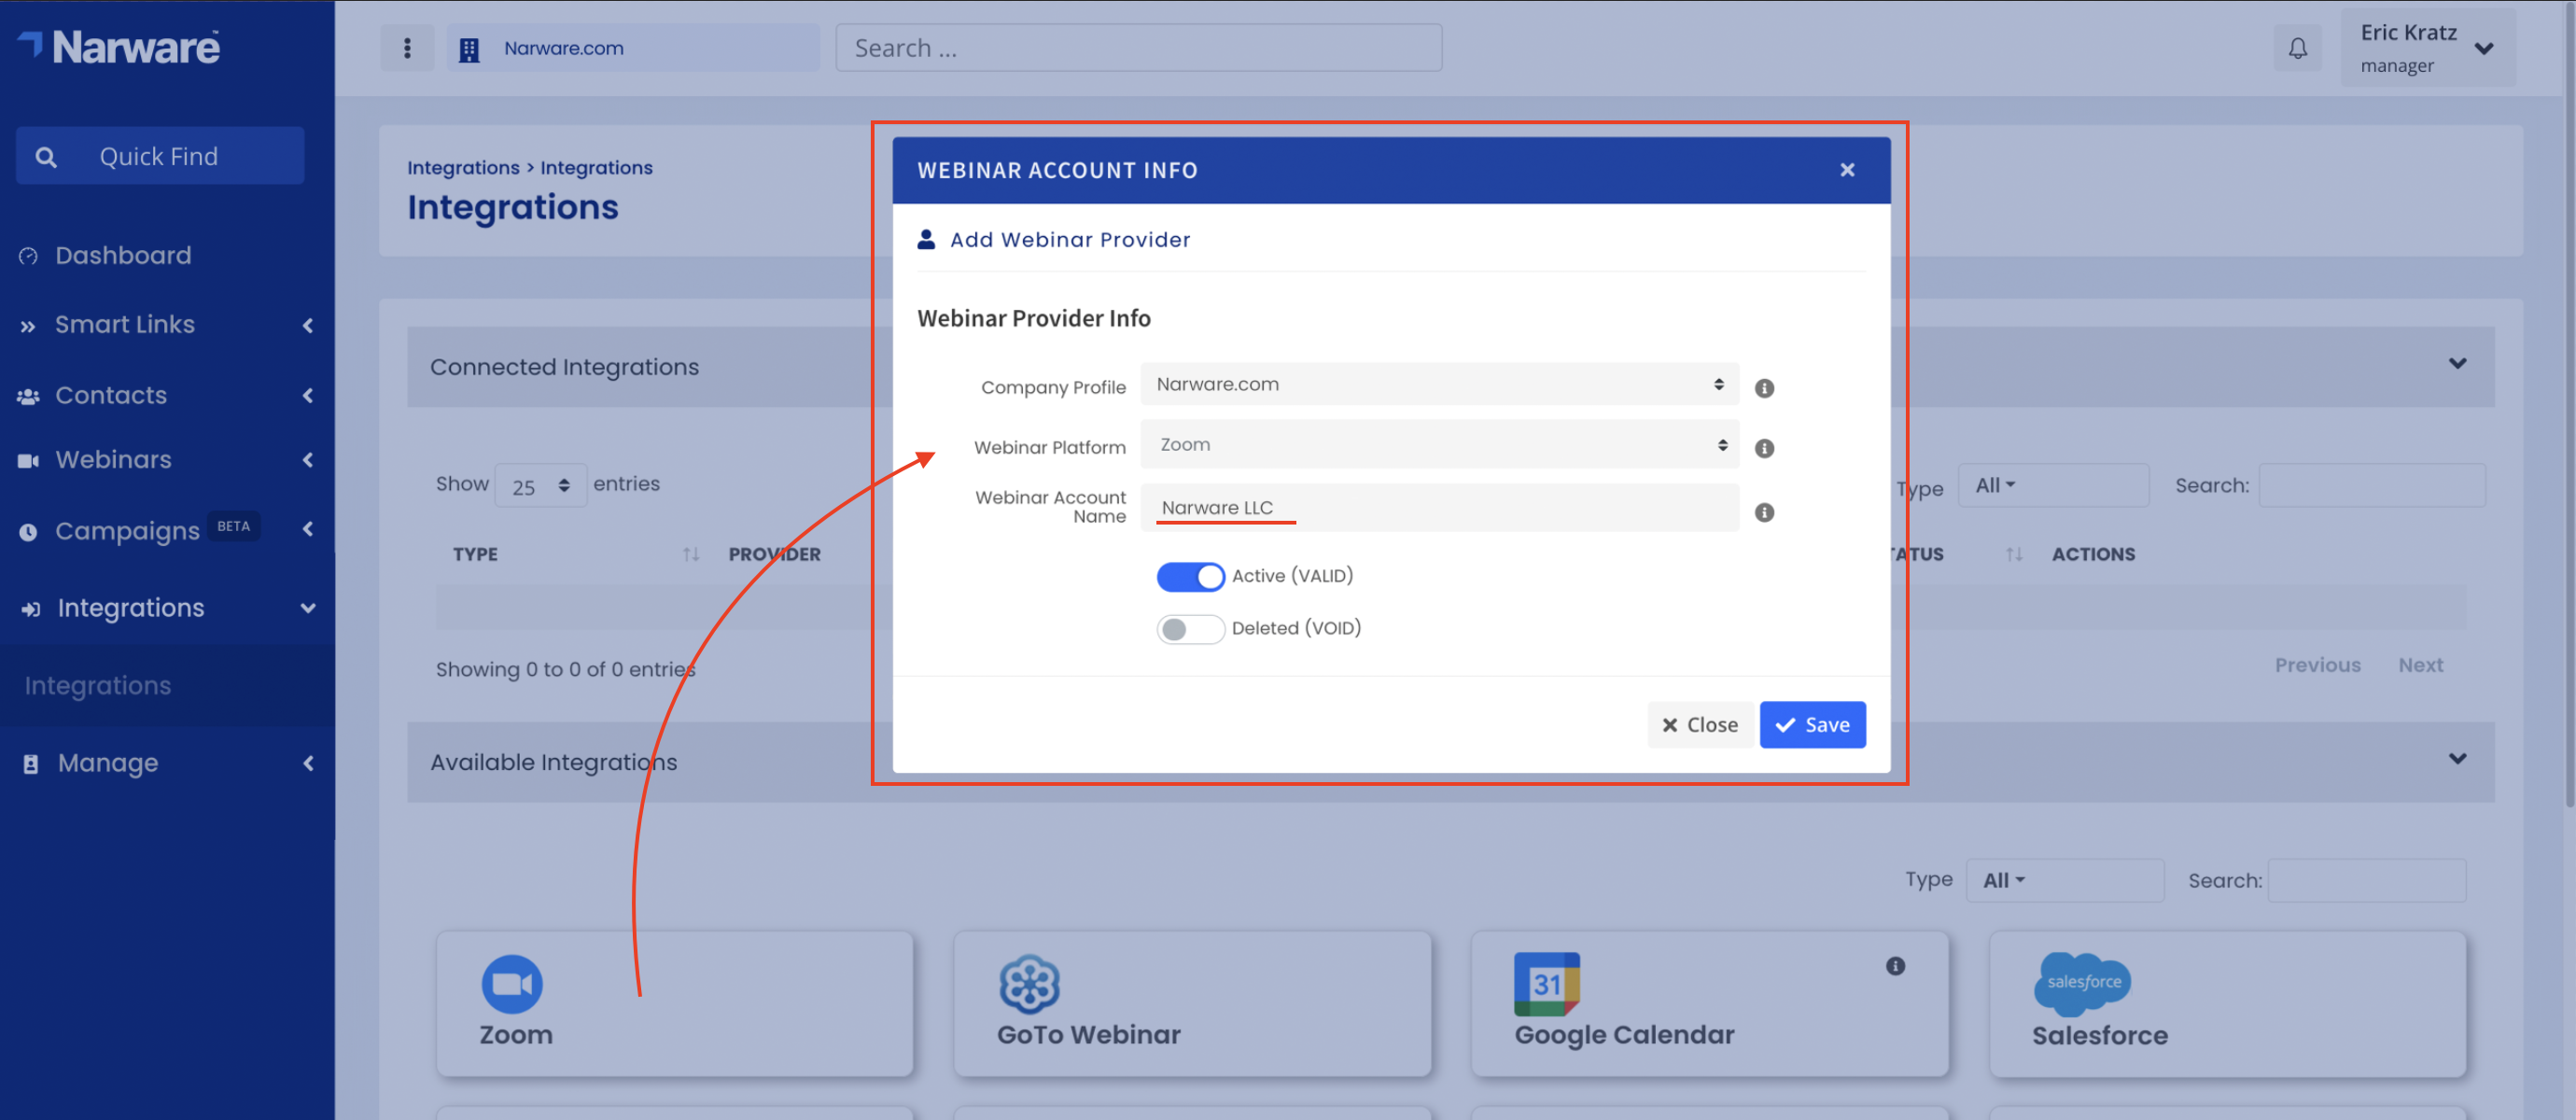Click the Previous pagination link
Viewport: 2576px width, 1120px height.
[2317, 666]
